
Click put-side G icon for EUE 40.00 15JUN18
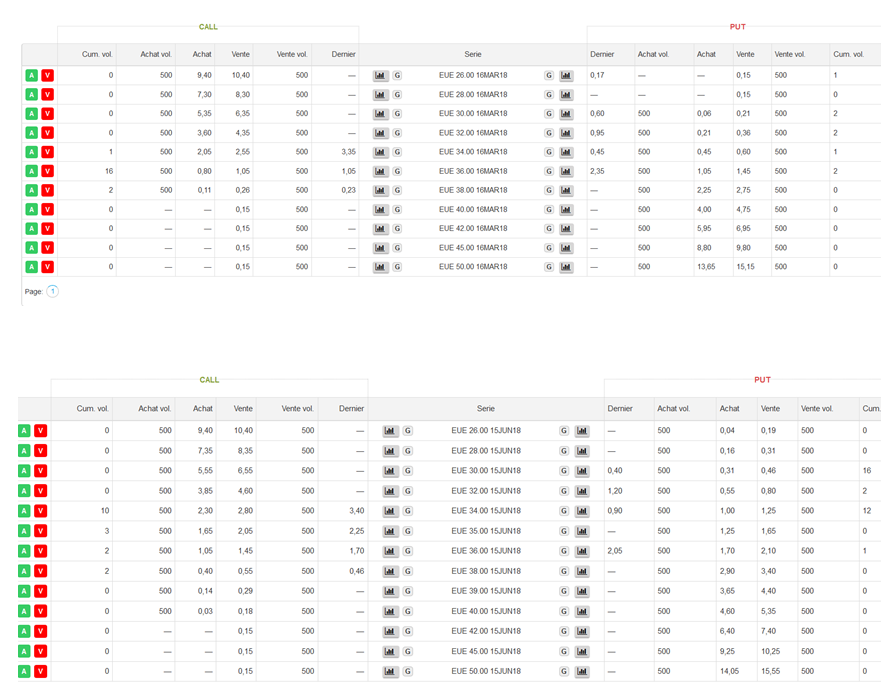(564, 611)
